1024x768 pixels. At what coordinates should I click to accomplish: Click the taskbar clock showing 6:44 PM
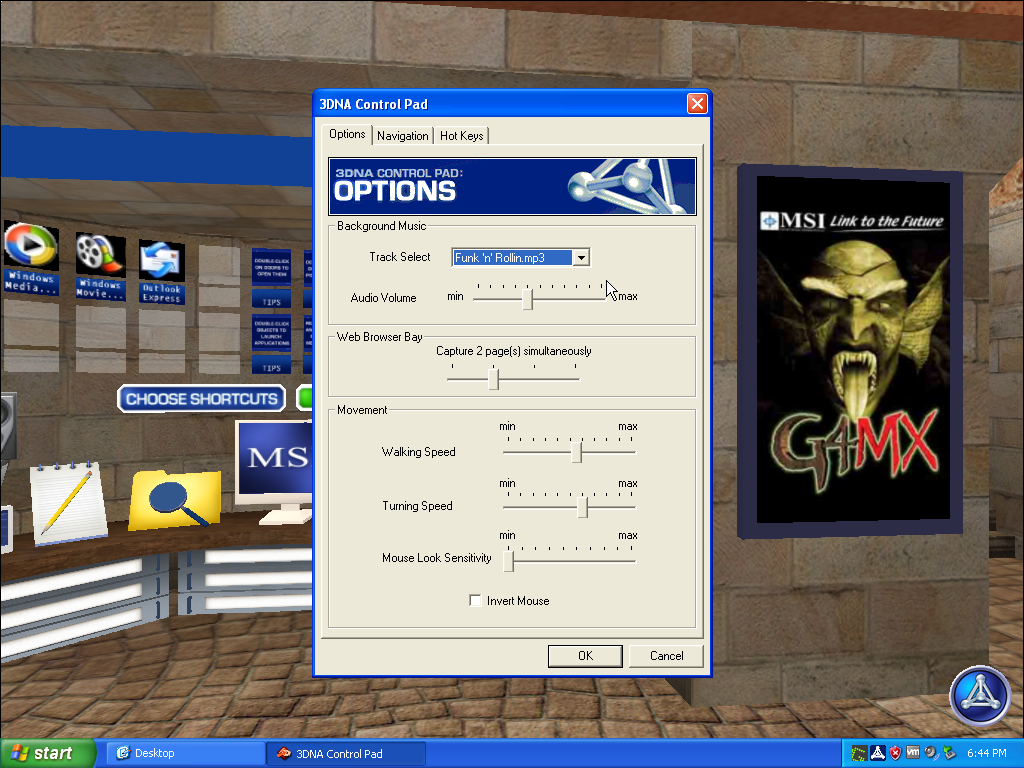[x=987, y=753]
